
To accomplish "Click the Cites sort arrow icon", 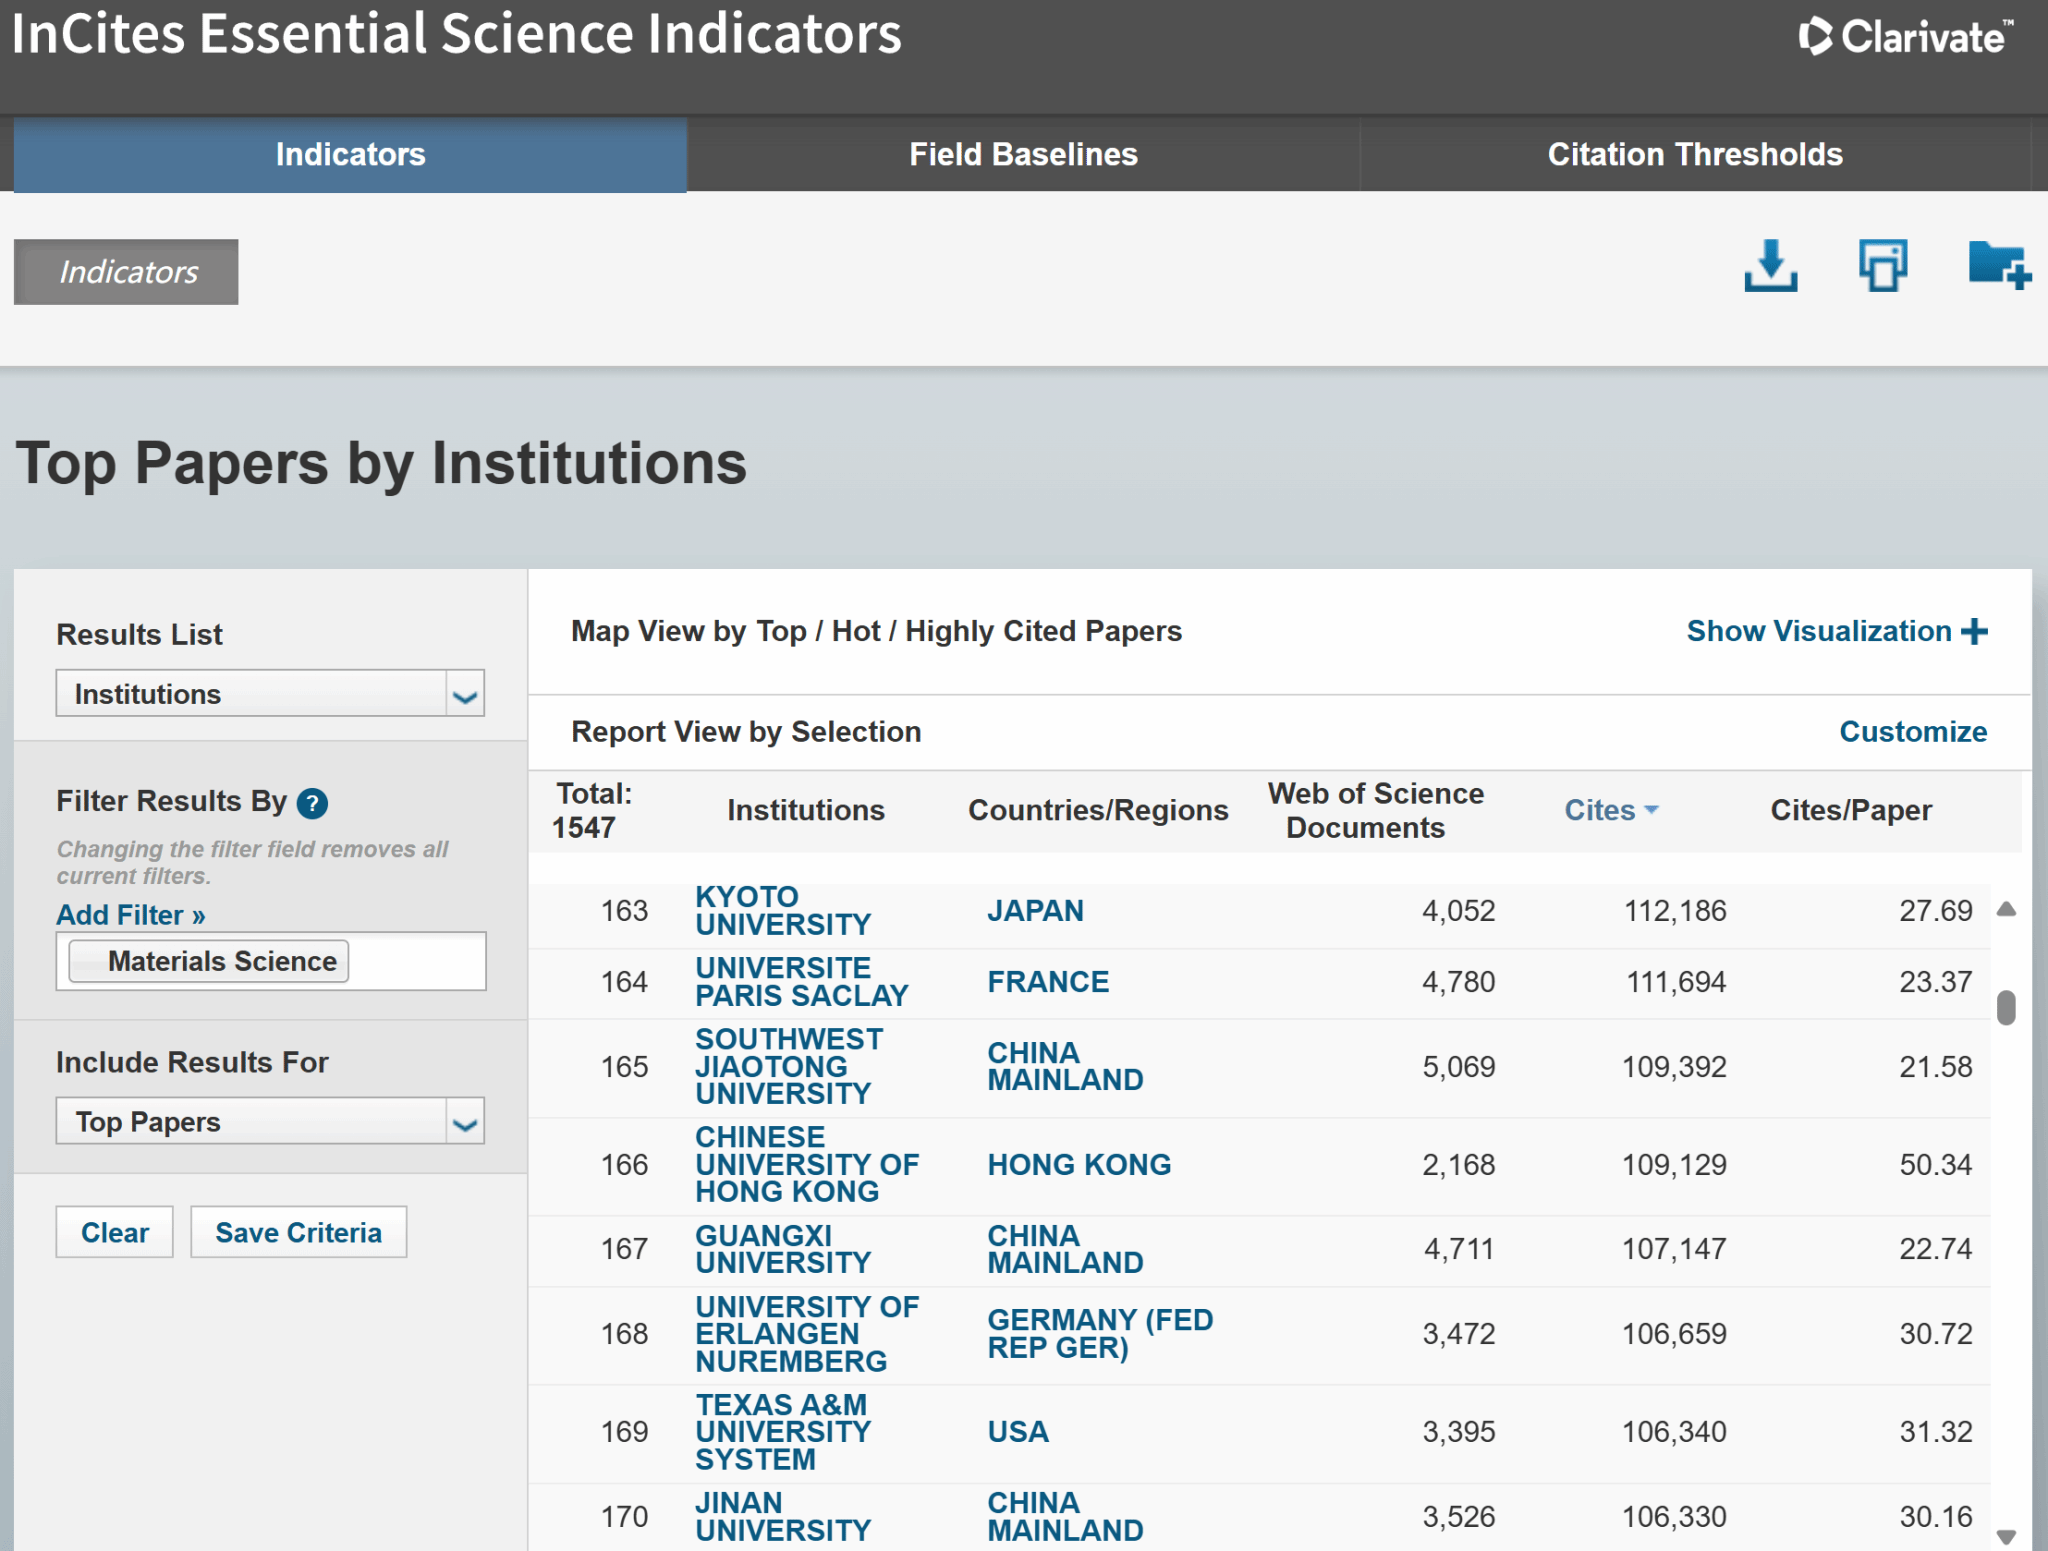I will click(1651, 810).
